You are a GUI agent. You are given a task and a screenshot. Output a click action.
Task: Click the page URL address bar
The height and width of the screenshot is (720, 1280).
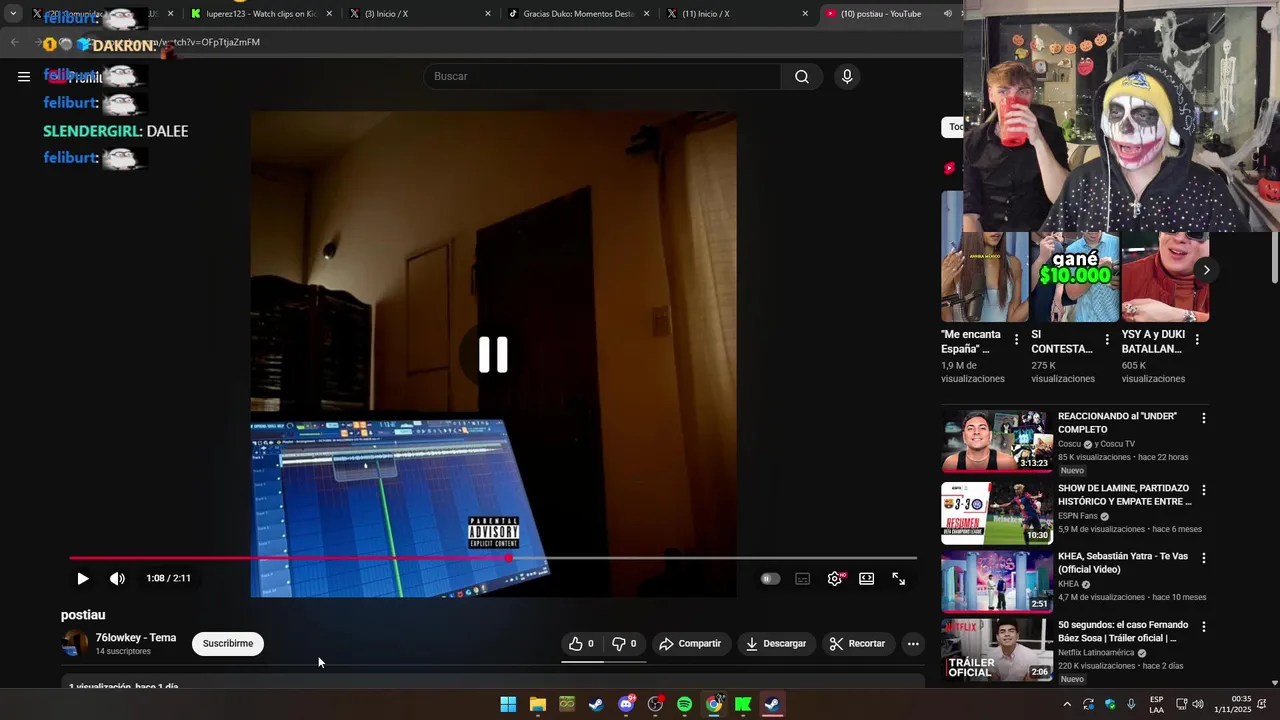pyautogui.click(x=500, y=42)
